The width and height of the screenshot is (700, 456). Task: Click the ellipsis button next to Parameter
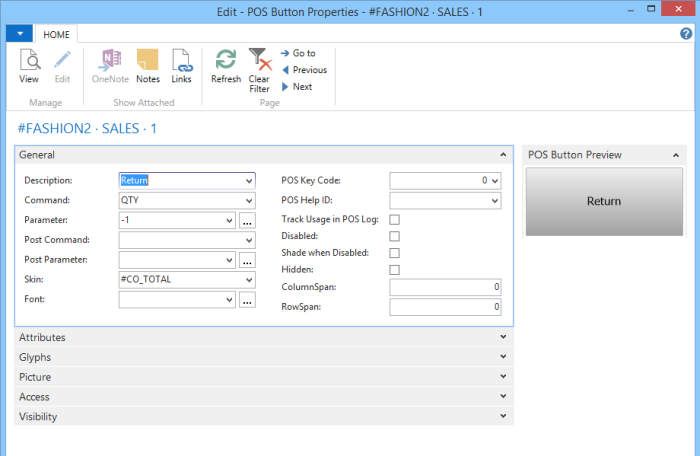coord(247,220)
